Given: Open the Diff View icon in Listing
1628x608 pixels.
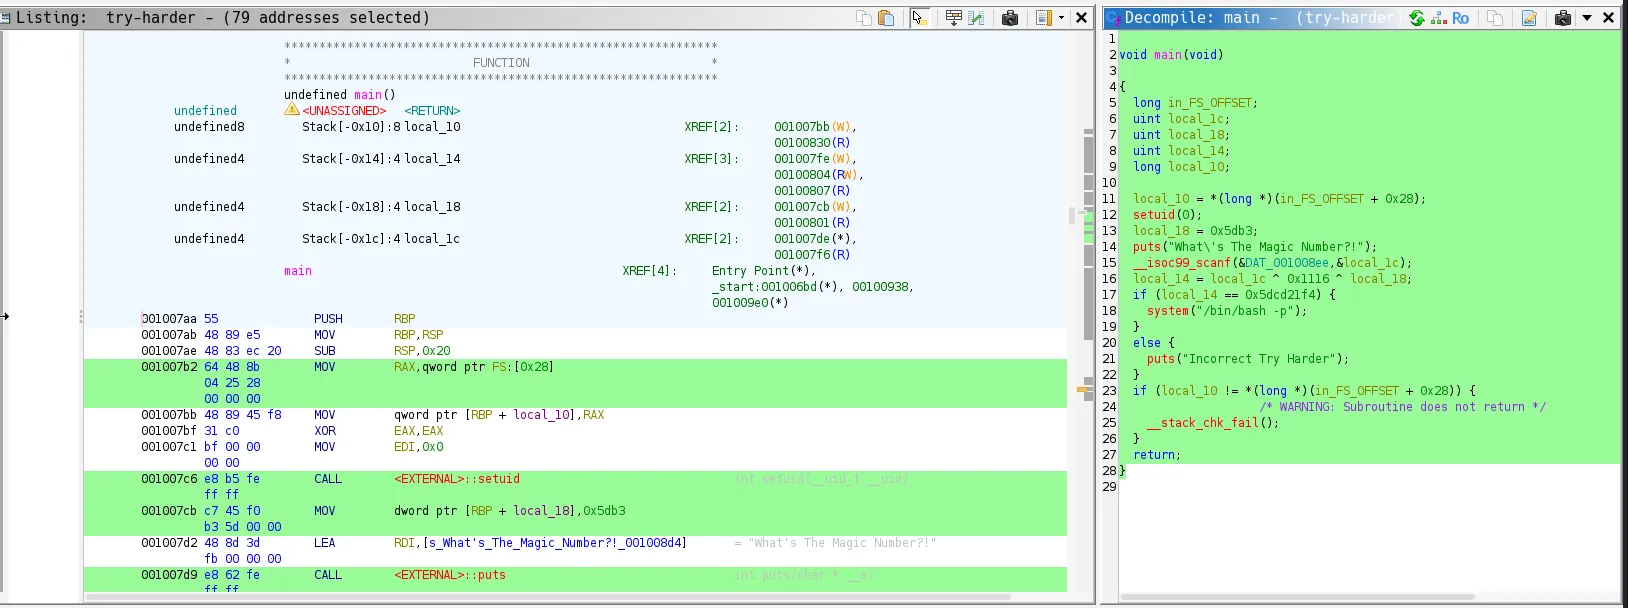Looking at the screenshot, I should (976, 18).
